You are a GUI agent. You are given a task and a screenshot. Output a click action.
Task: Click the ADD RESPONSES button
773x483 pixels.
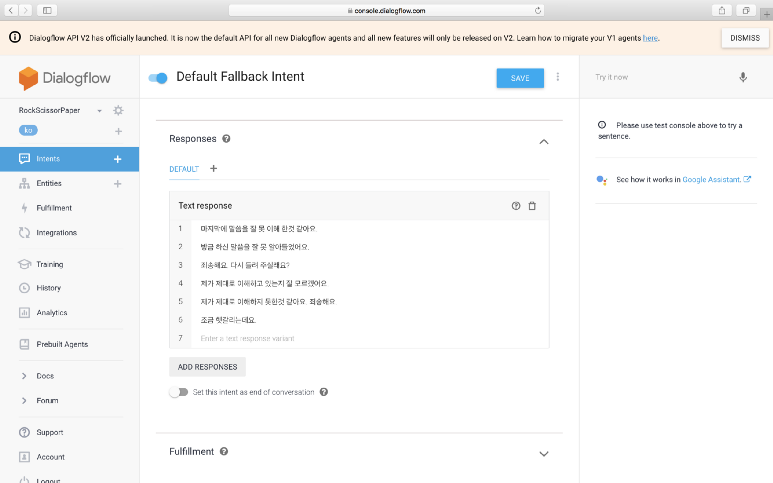[x=208, y=367]
